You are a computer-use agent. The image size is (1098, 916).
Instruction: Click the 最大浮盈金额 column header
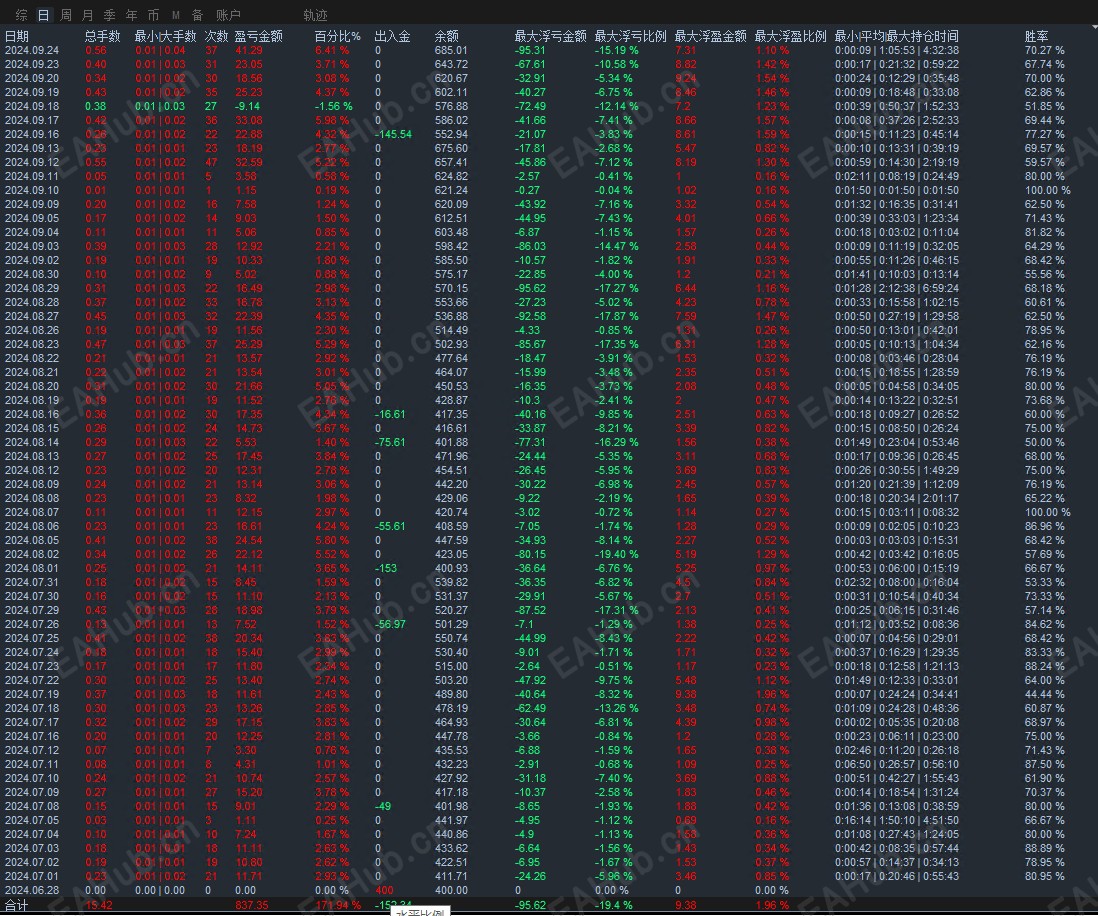pos(710,36)
